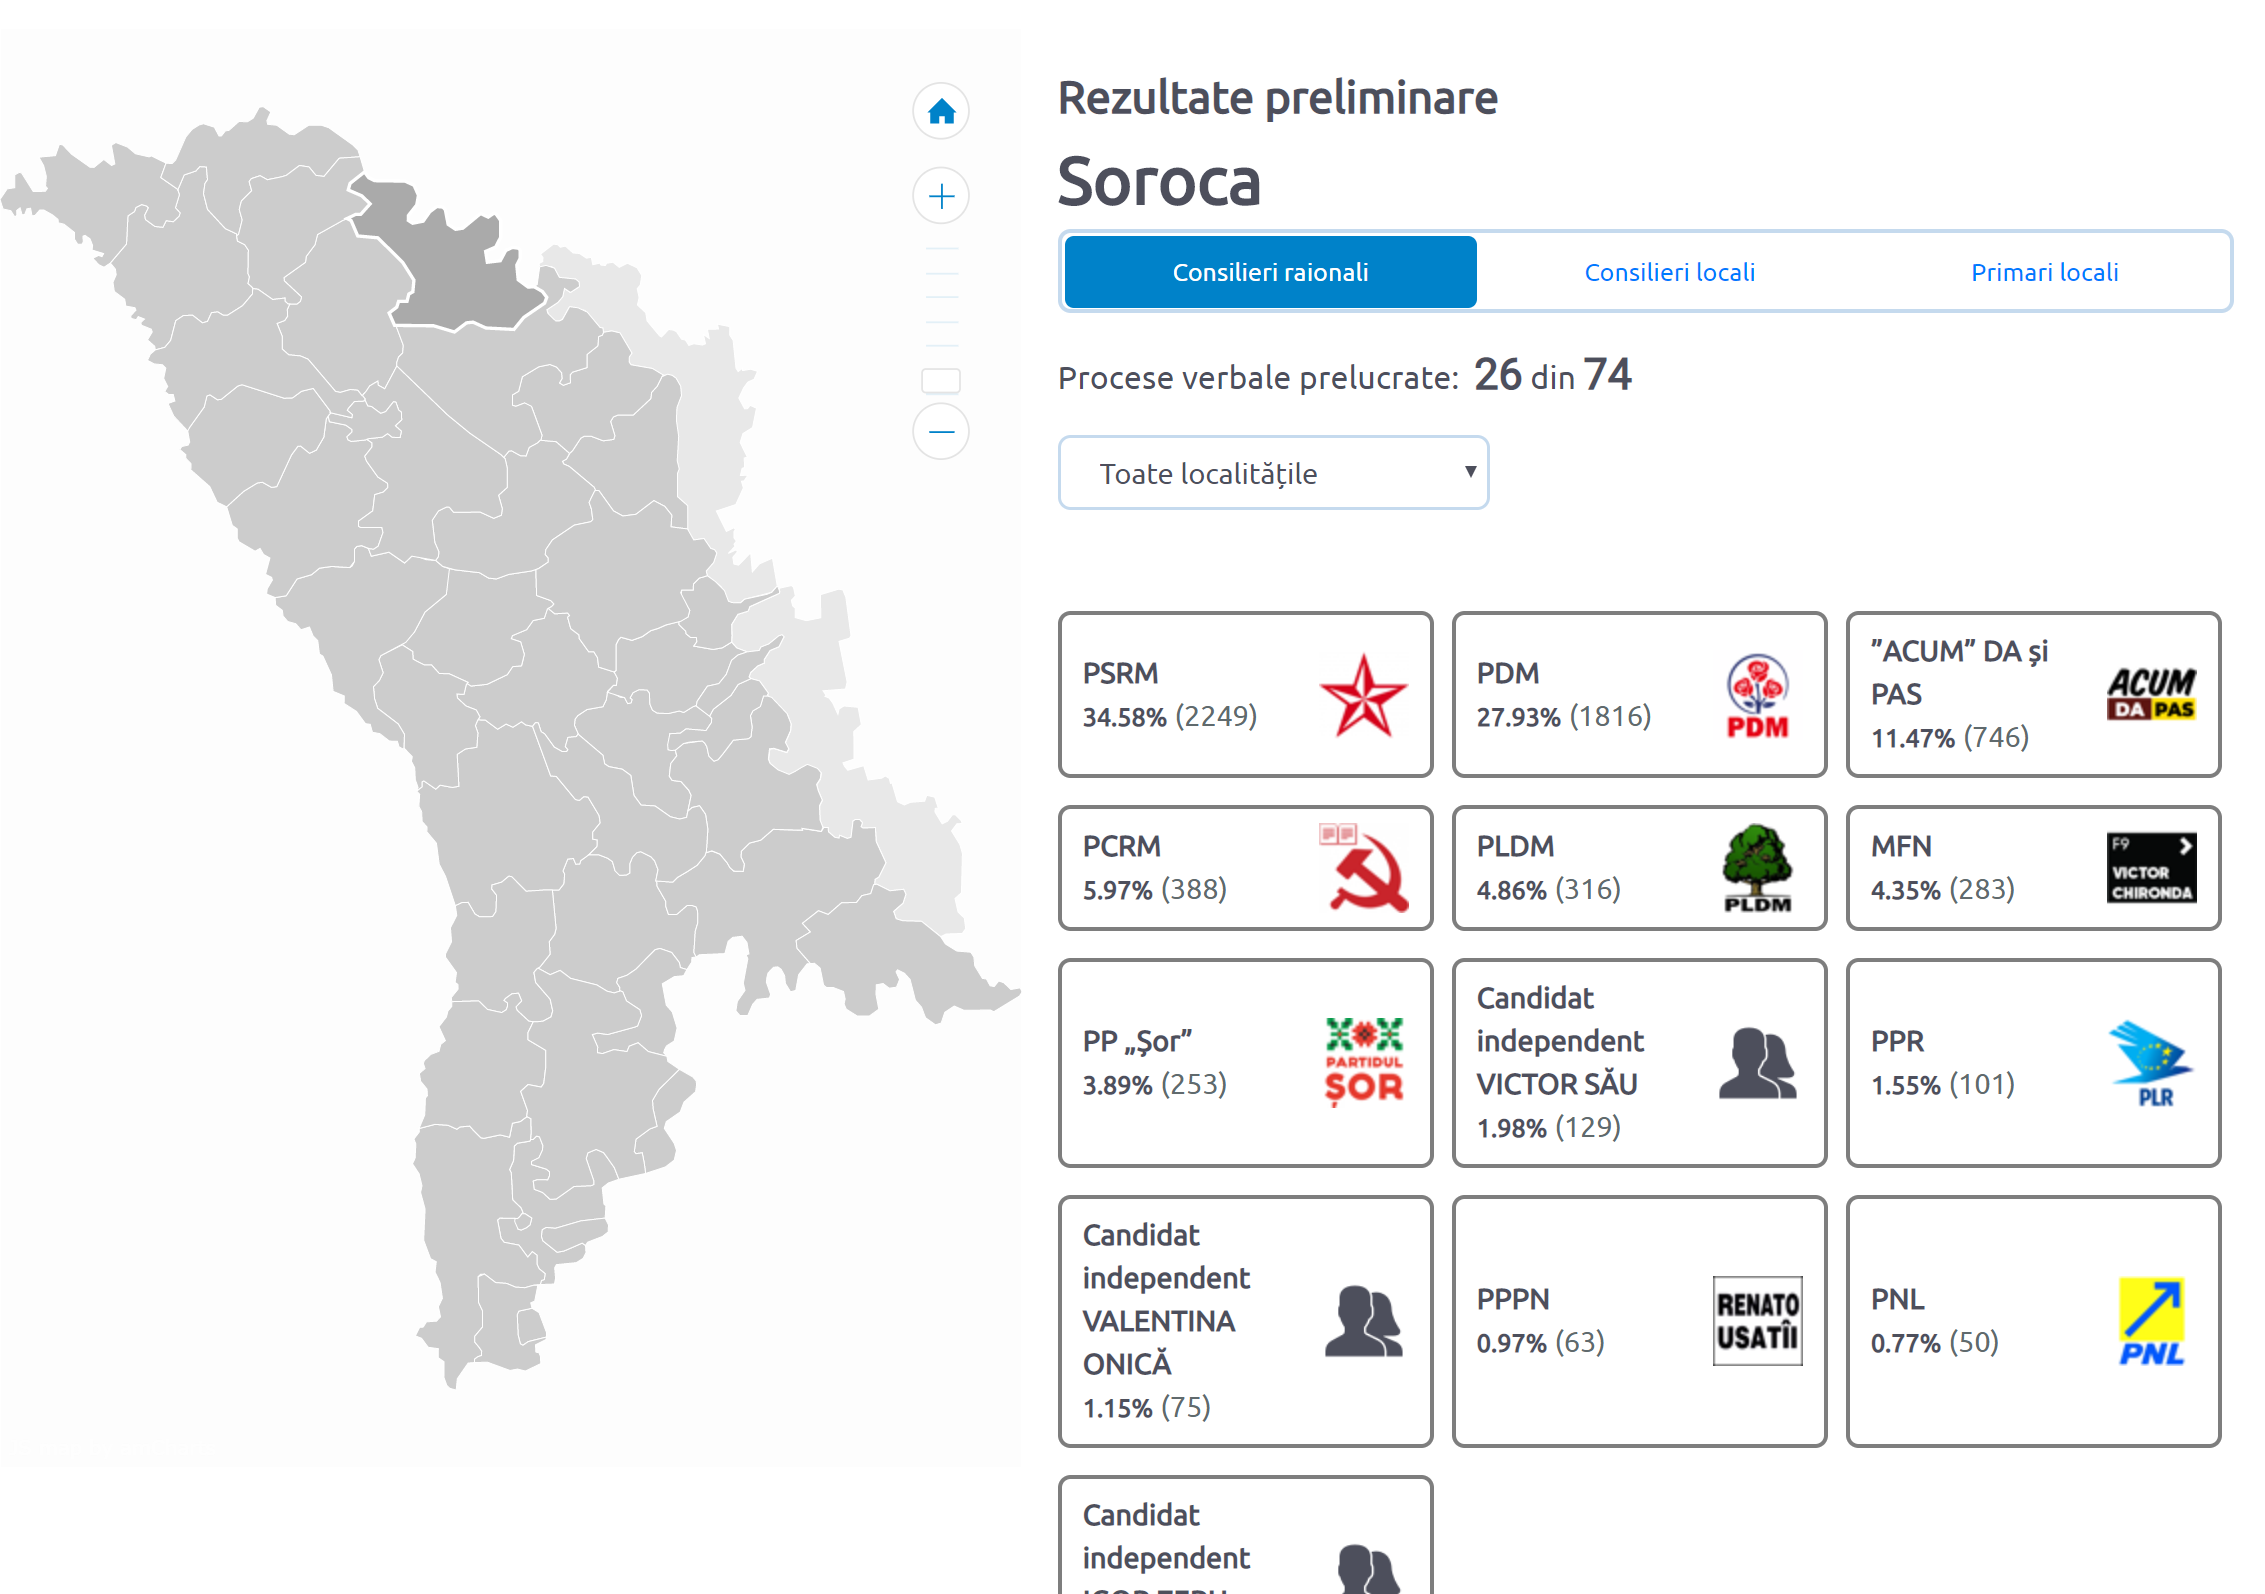2265x1594 pixels.
Task: Open the Victor Său independent candidate card
Action: [1638, 1062]
